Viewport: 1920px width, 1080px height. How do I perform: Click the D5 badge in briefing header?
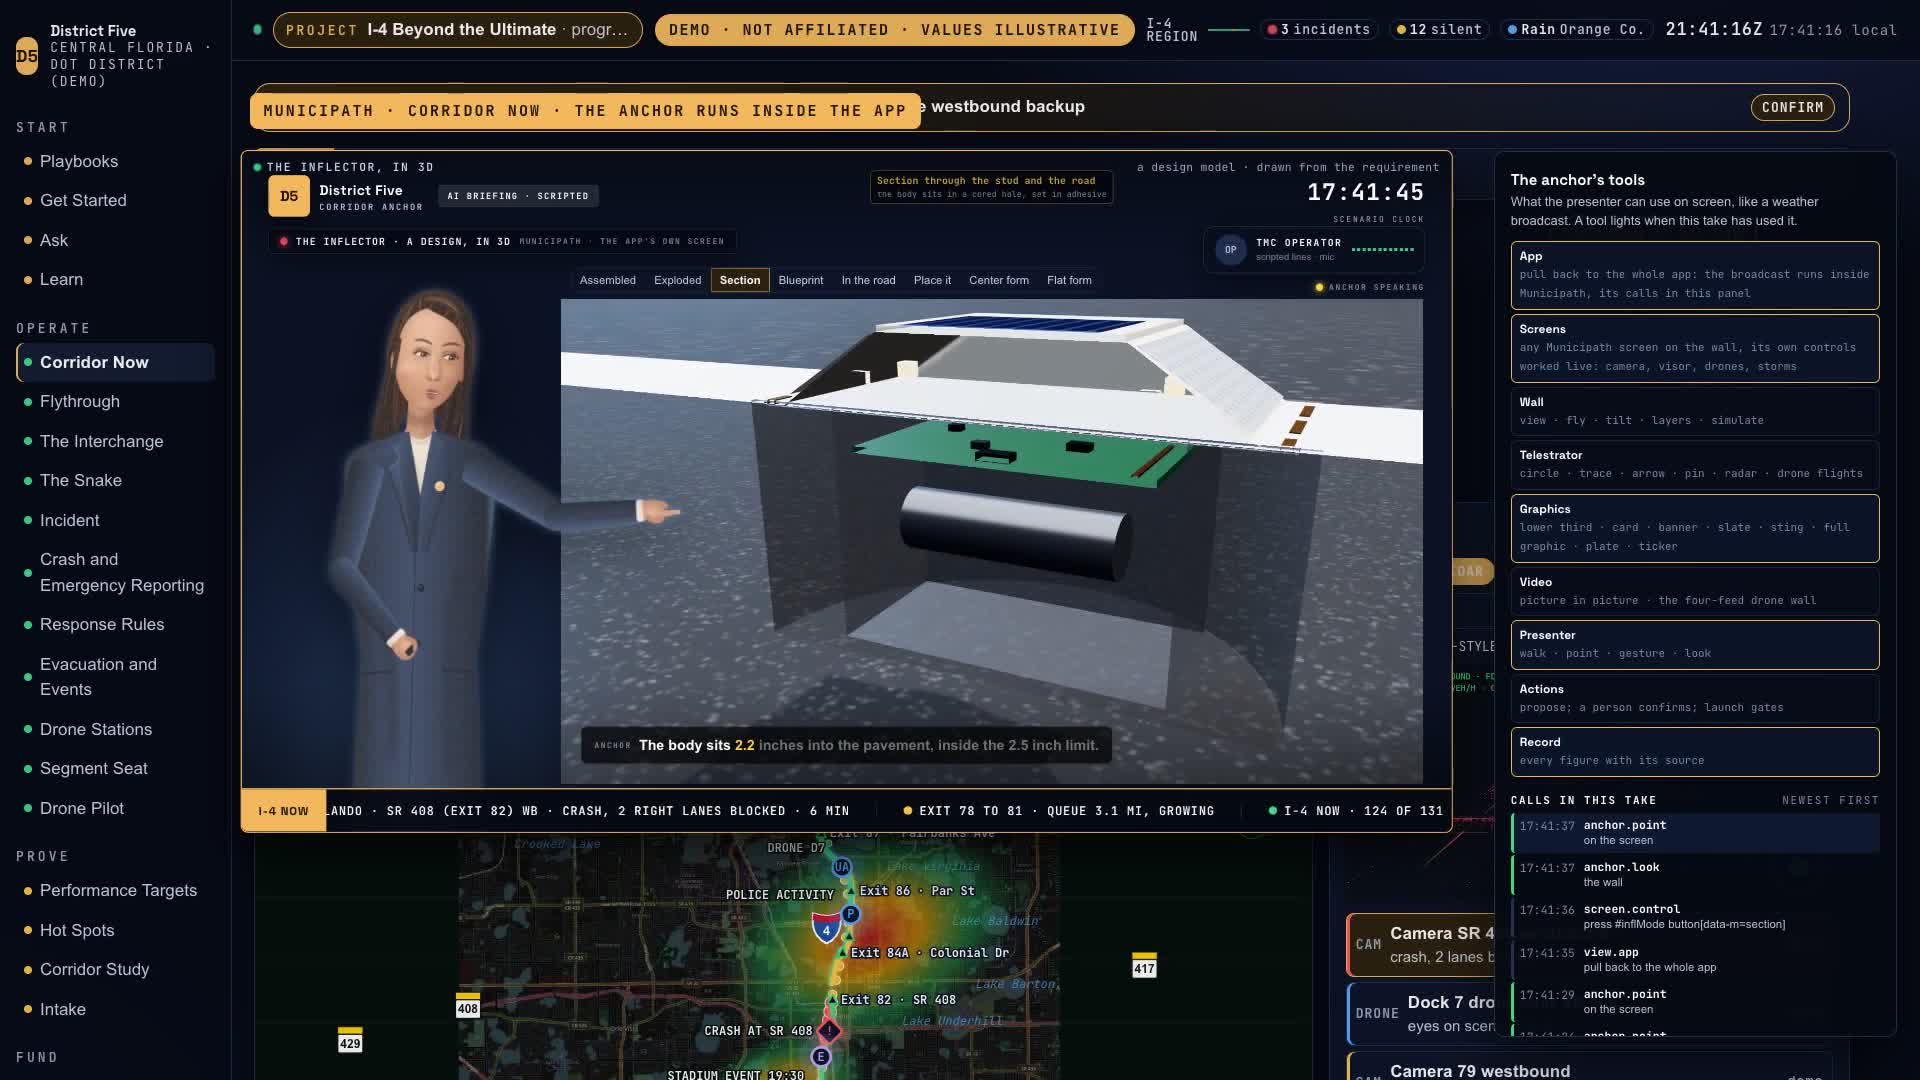pos(289,196)
